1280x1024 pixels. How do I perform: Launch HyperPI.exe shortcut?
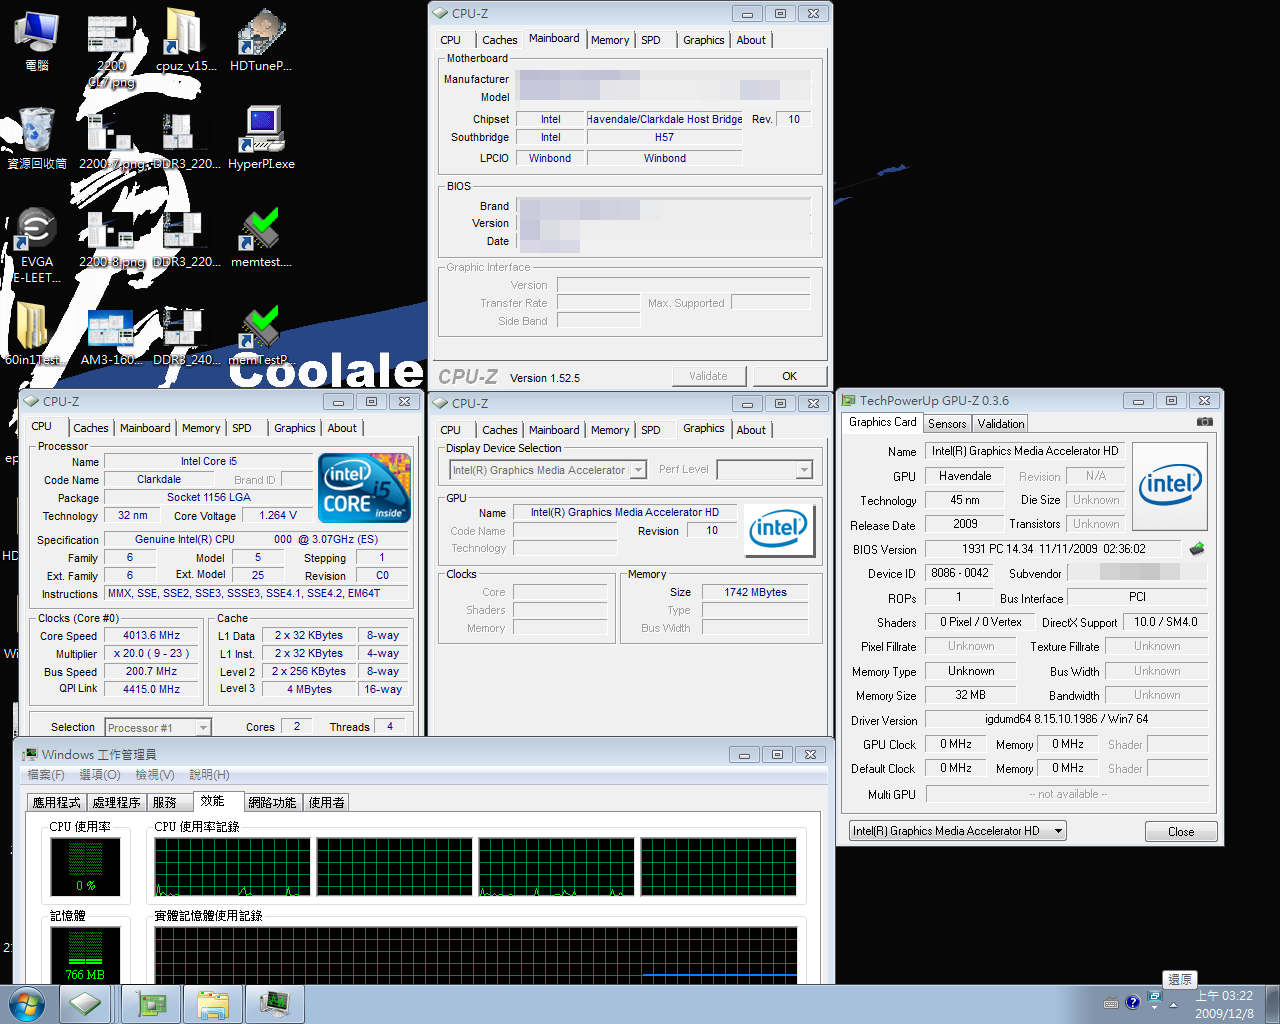(261, 138)
